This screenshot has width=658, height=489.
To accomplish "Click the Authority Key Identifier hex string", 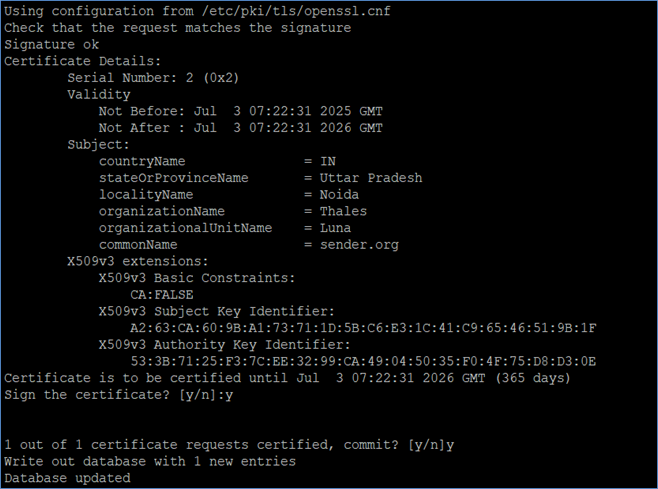I will (363, 361).
